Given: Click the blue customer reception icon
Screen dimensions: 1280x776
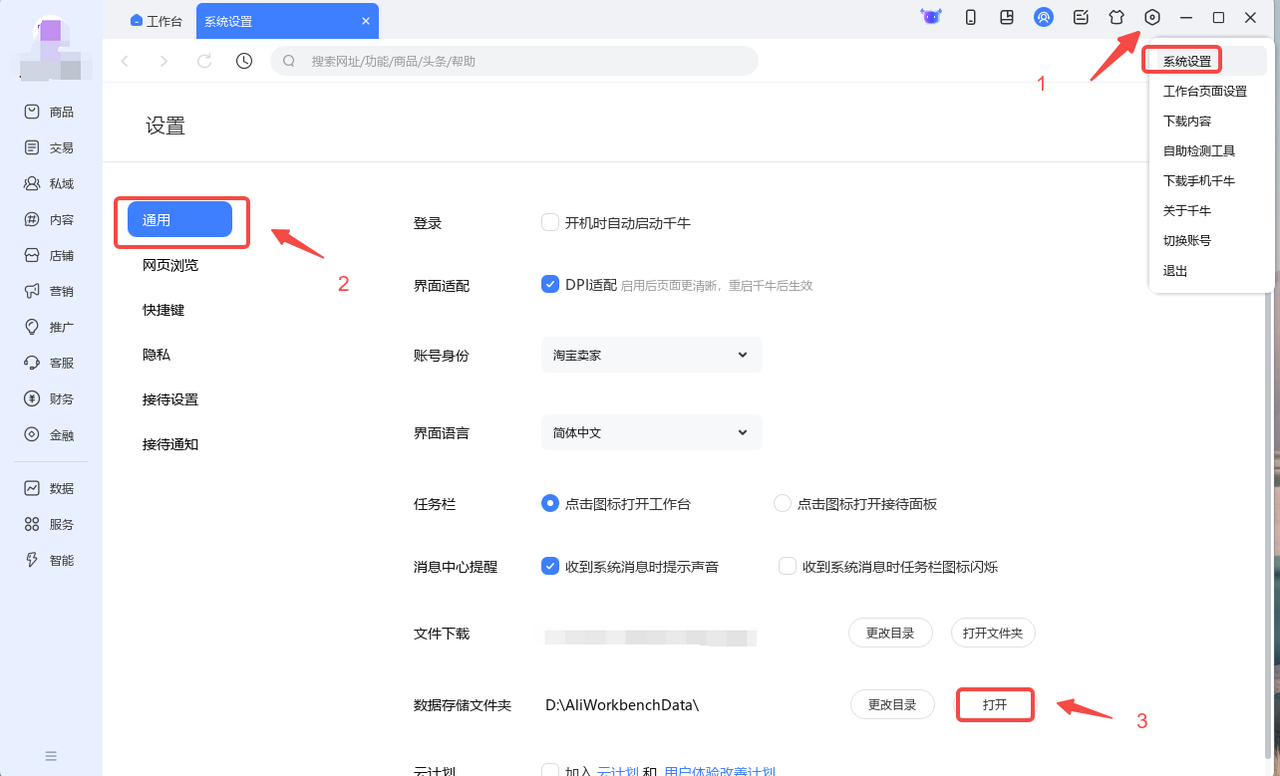Looking at the screenshot, I should [x=1044, y=17].
